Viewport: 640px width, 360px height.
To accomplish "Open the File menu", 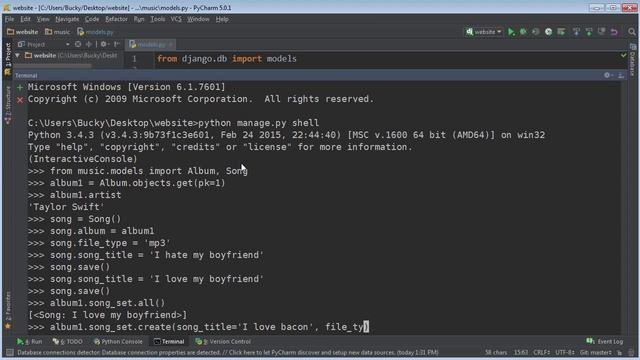I will click(9, 19).
